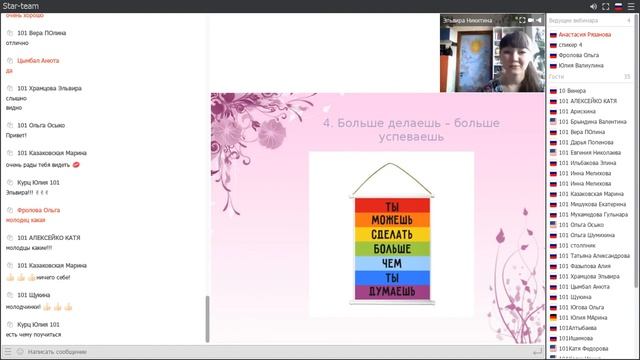Click the rainbow banner slide image
Screen dimensions: 640x360
(391, 234)
